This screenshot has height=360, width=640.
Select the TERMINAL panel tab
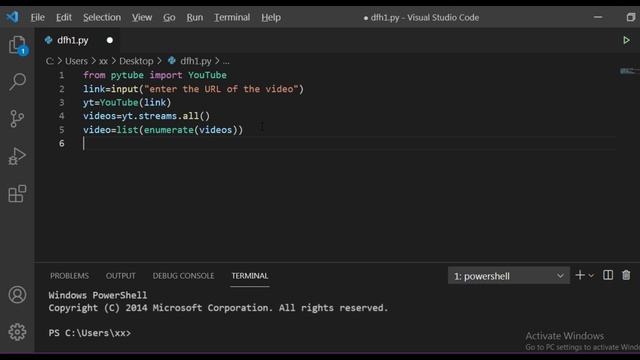(x=250, y=276)
